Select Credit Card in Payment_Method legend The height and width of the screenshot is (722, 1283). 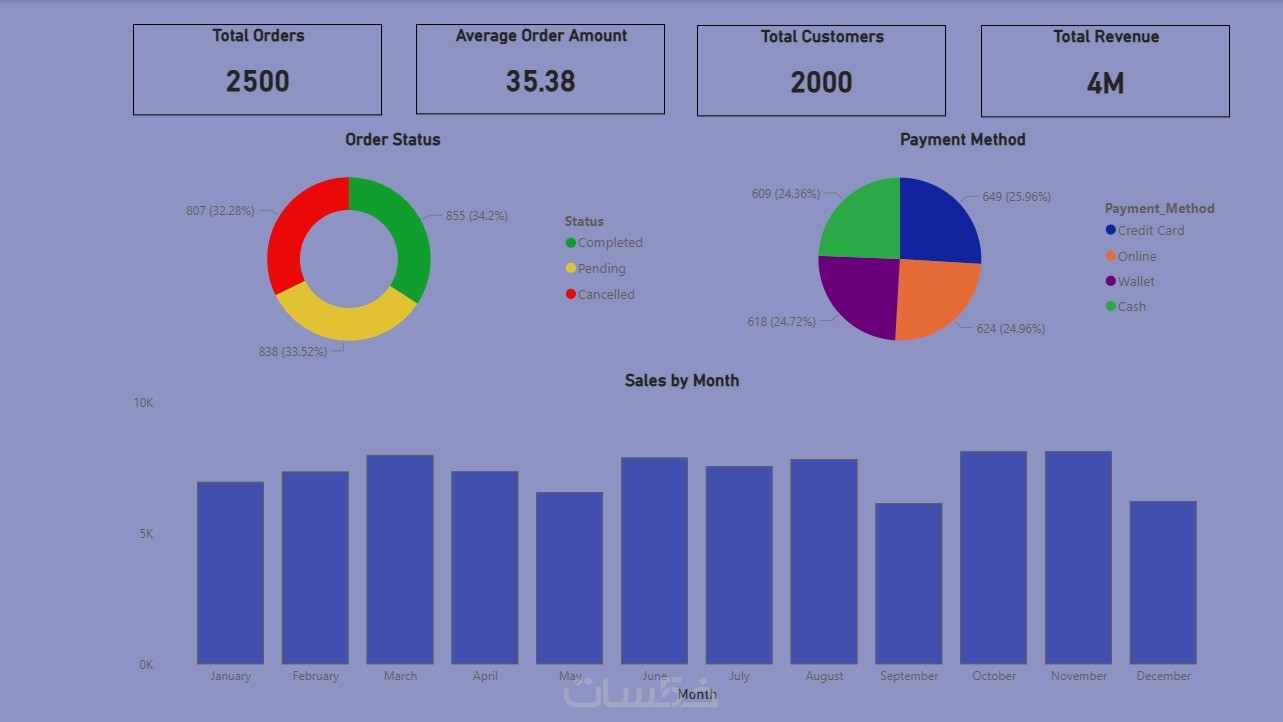pos(1144,230)
